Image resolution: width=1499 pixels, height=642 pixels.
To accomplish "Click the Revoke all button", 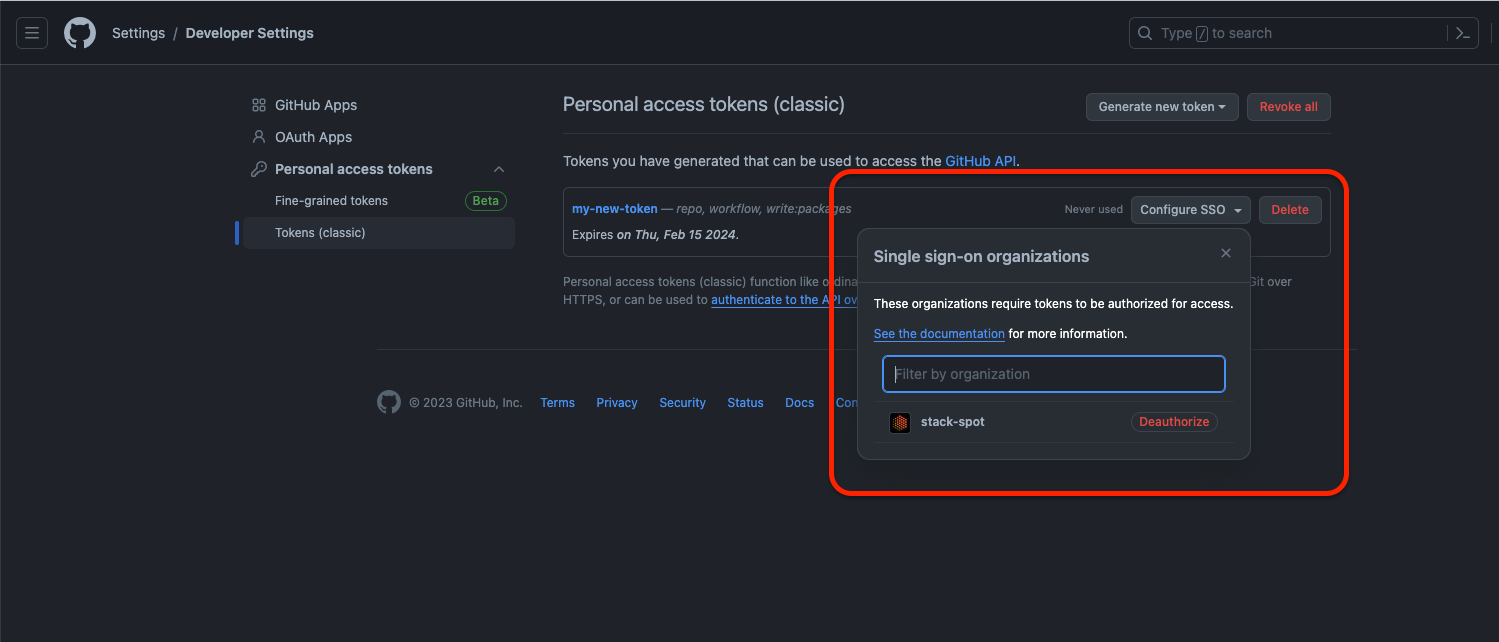I will (1288, 107).
